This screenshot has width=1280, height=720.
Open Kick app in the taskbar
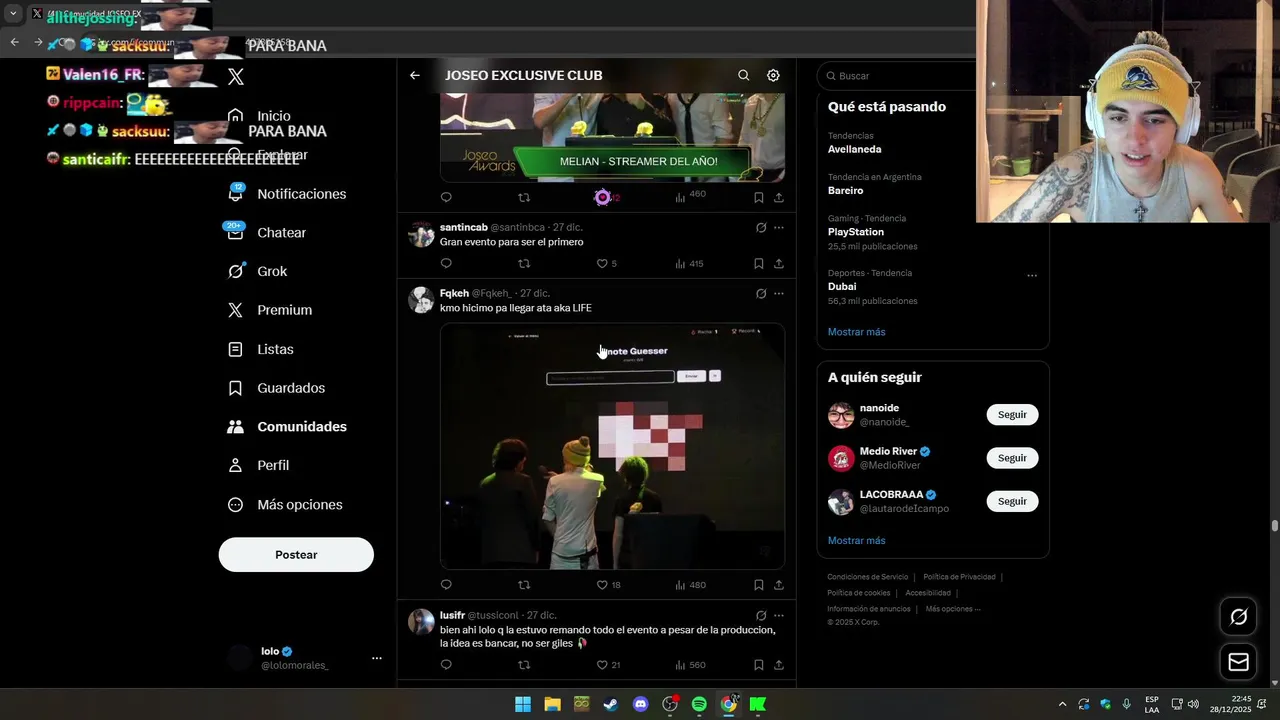click(758, 704)
